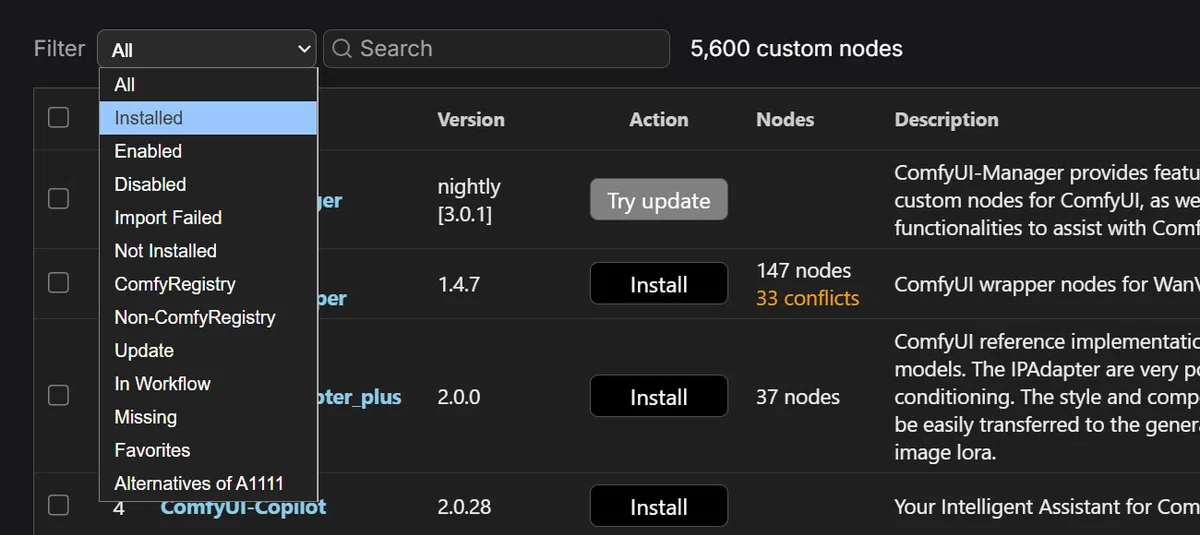Viewport: 1200px width, 535px height.
Task: Check the 1.4.7 version row checkbox
Action: [x=59, y=283]
